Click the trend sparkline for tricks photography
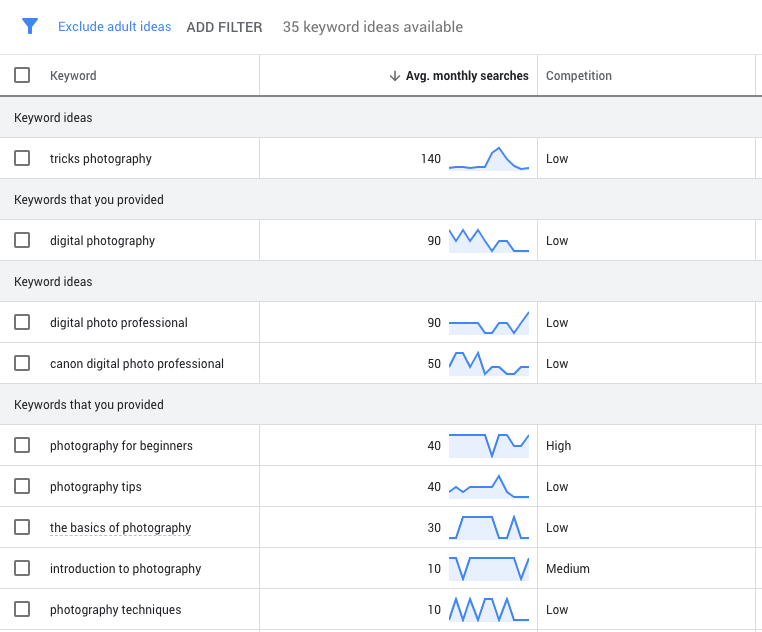762x632 pixels. point(489,159)
